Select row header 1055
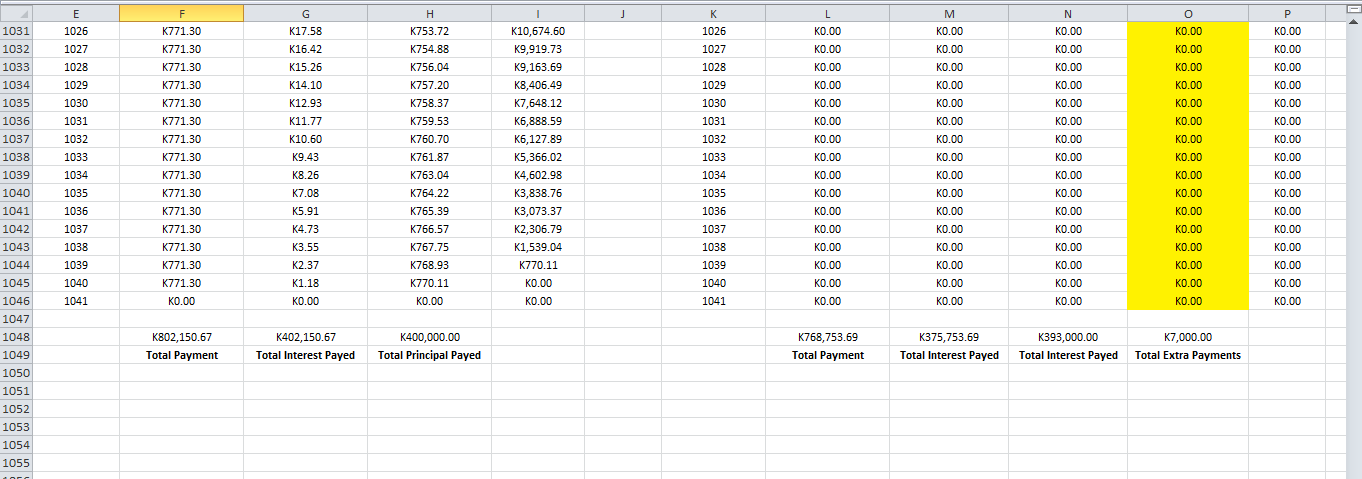Screen dimensions: 1362x479 click(17, 463)
